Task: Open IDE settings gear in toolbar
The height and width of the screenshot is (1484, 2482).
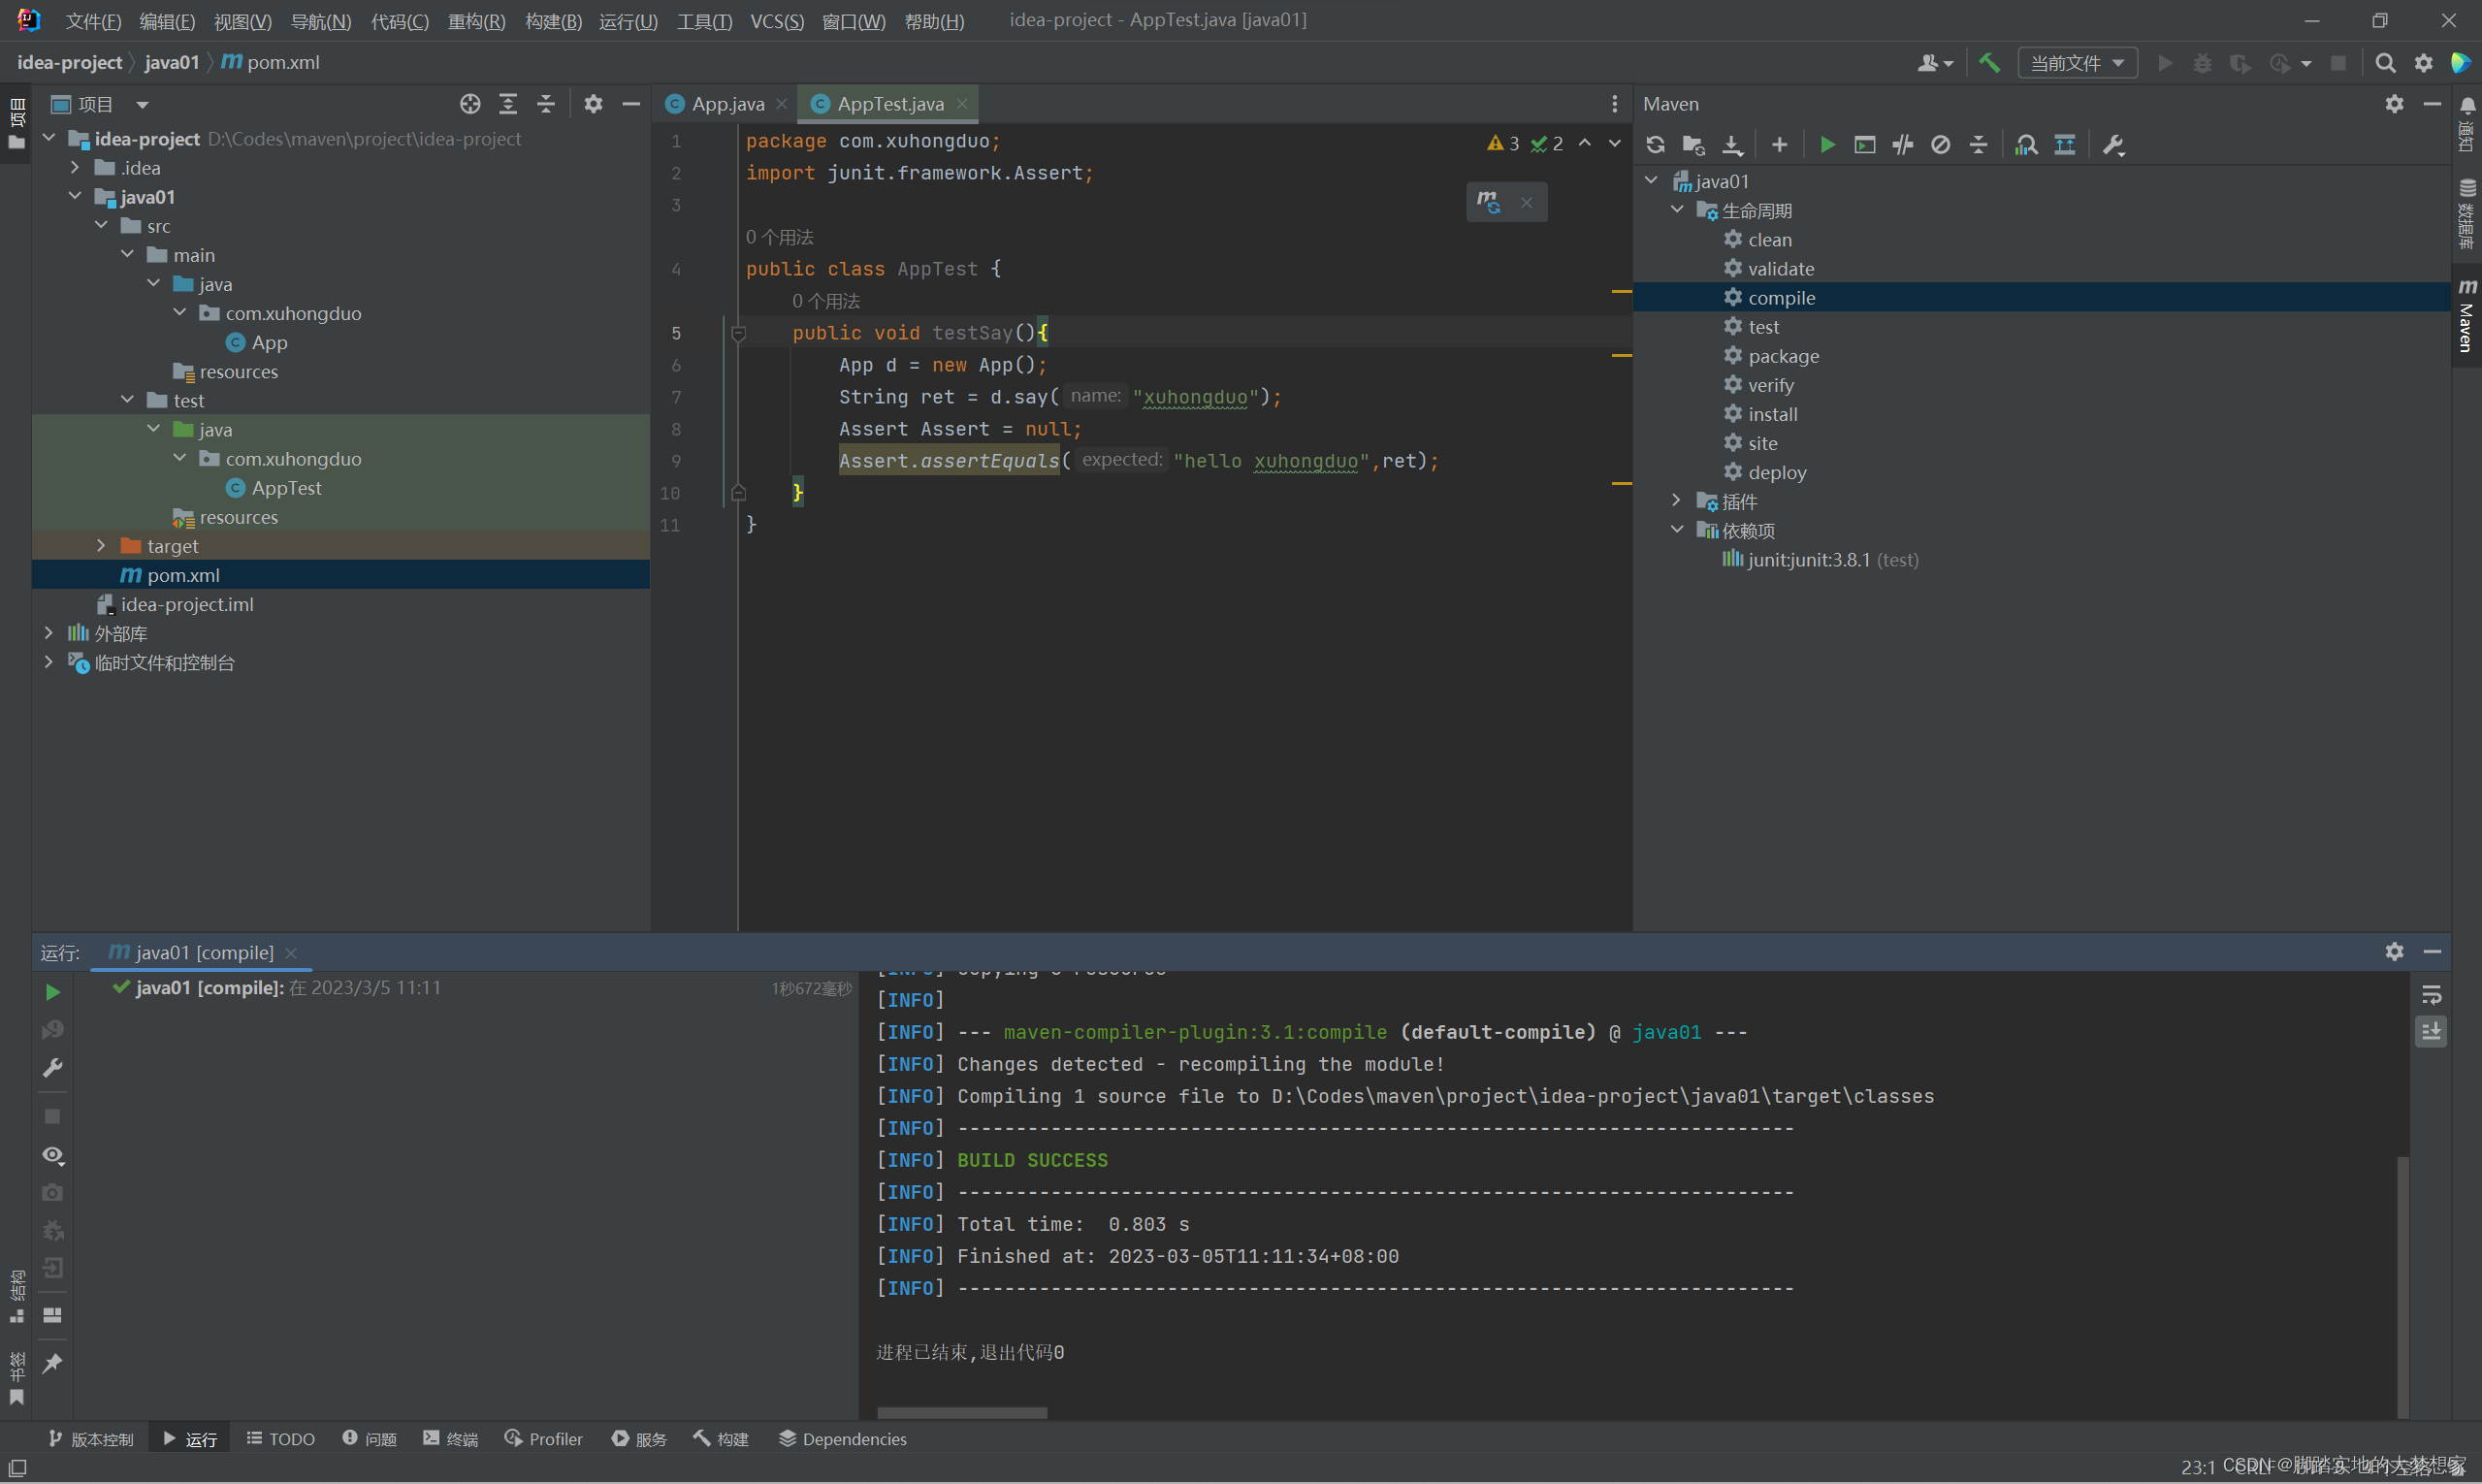Action: [2424, 63]
